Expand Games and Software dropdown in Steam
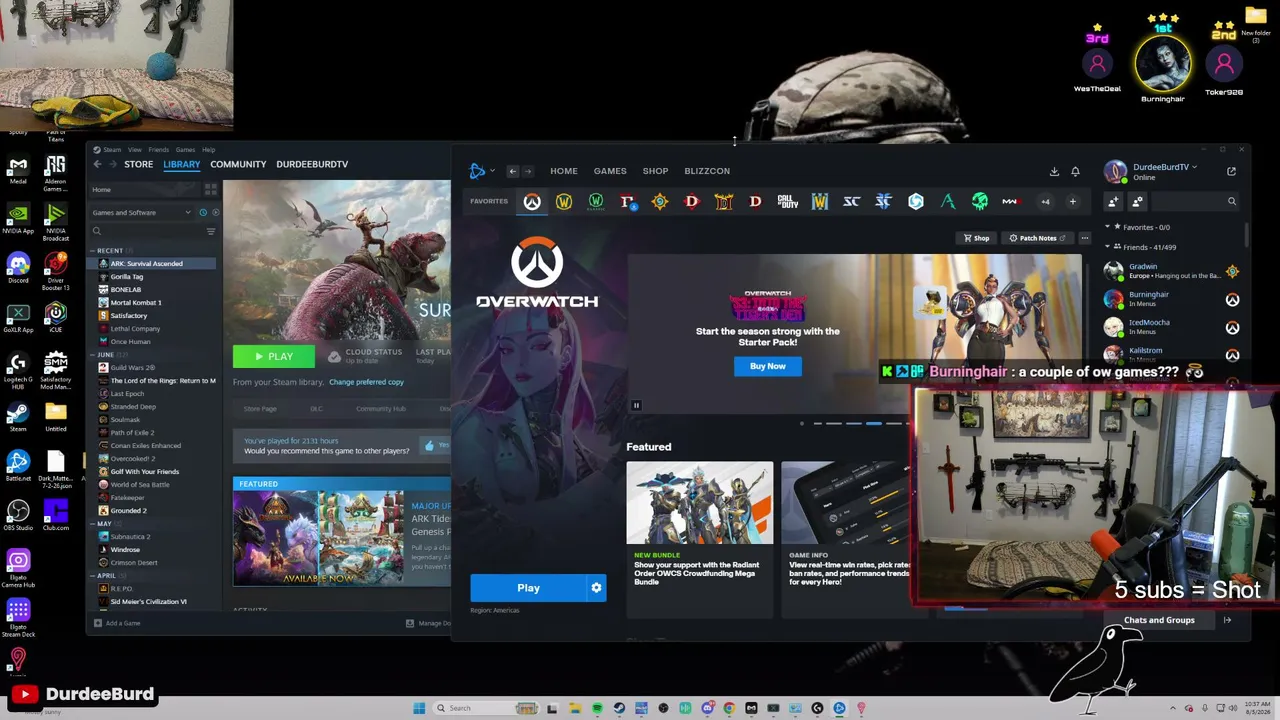 click(141, 212)
